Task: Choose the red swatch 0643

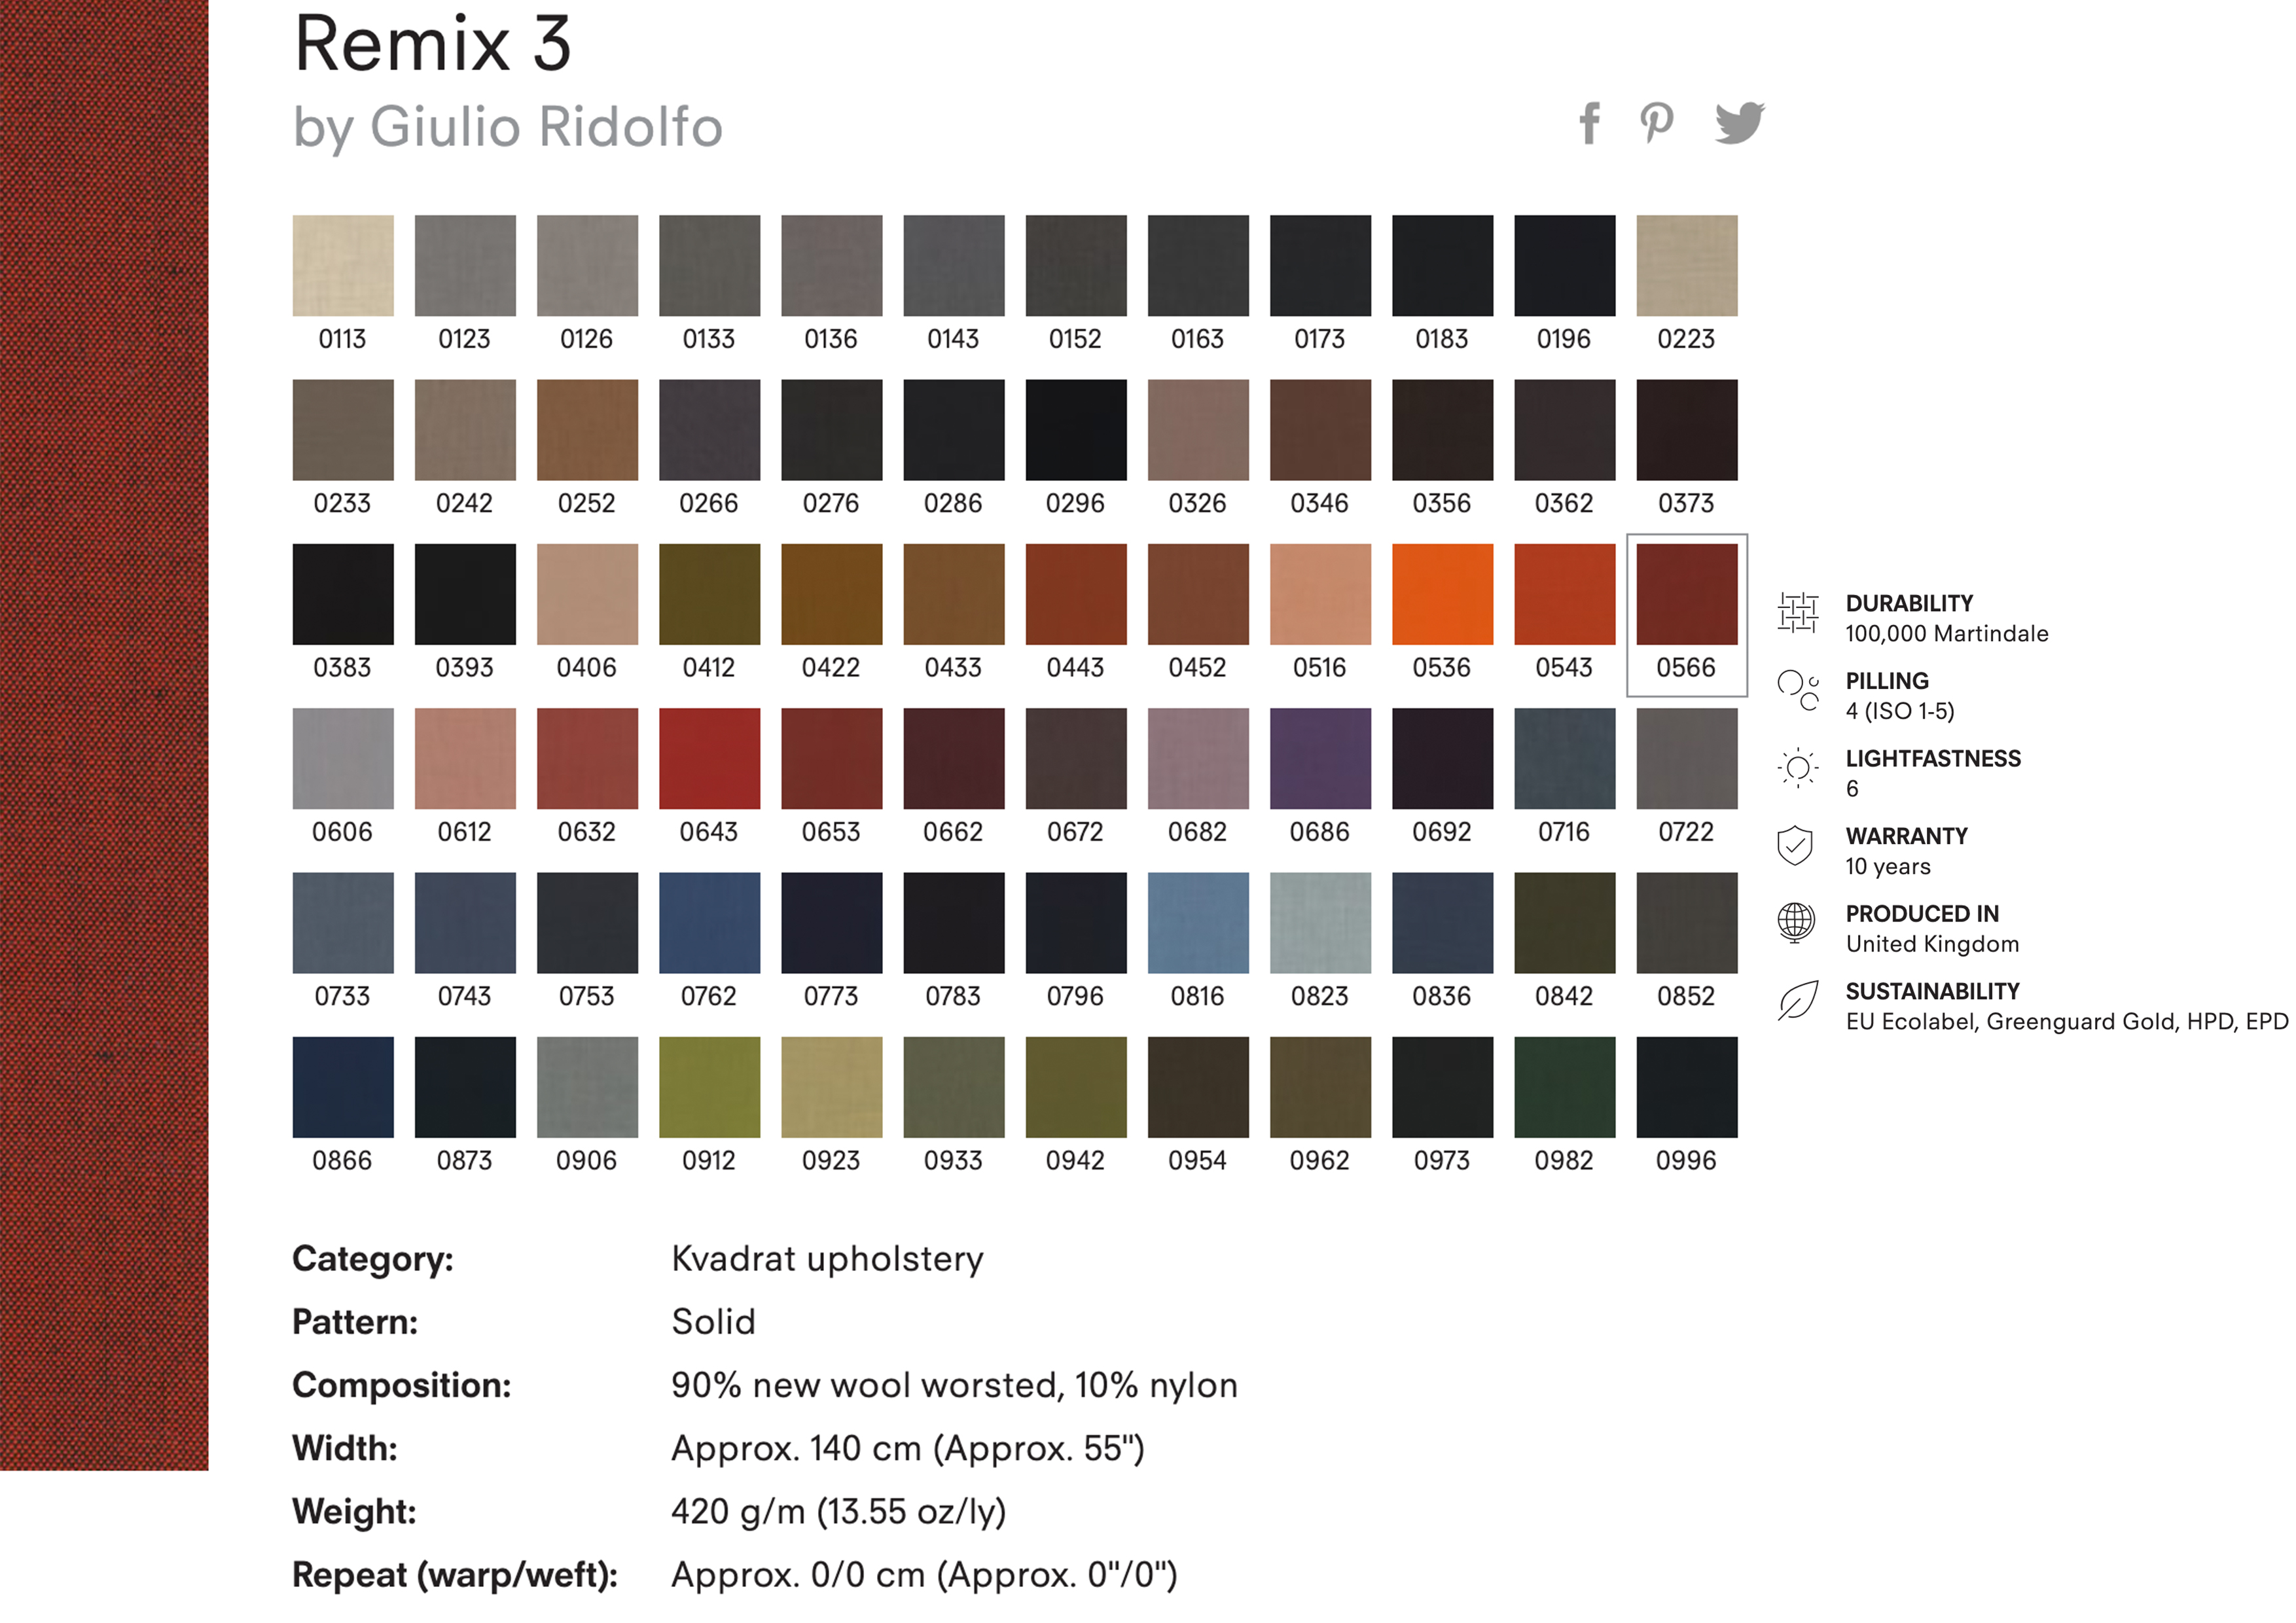Action: pos(709,759)
